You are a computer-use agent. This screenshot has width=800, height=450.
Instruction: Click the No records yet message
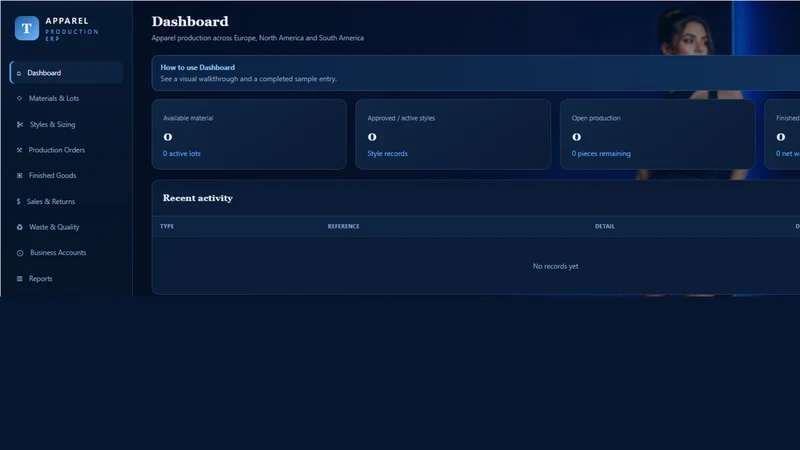point(555,266)
